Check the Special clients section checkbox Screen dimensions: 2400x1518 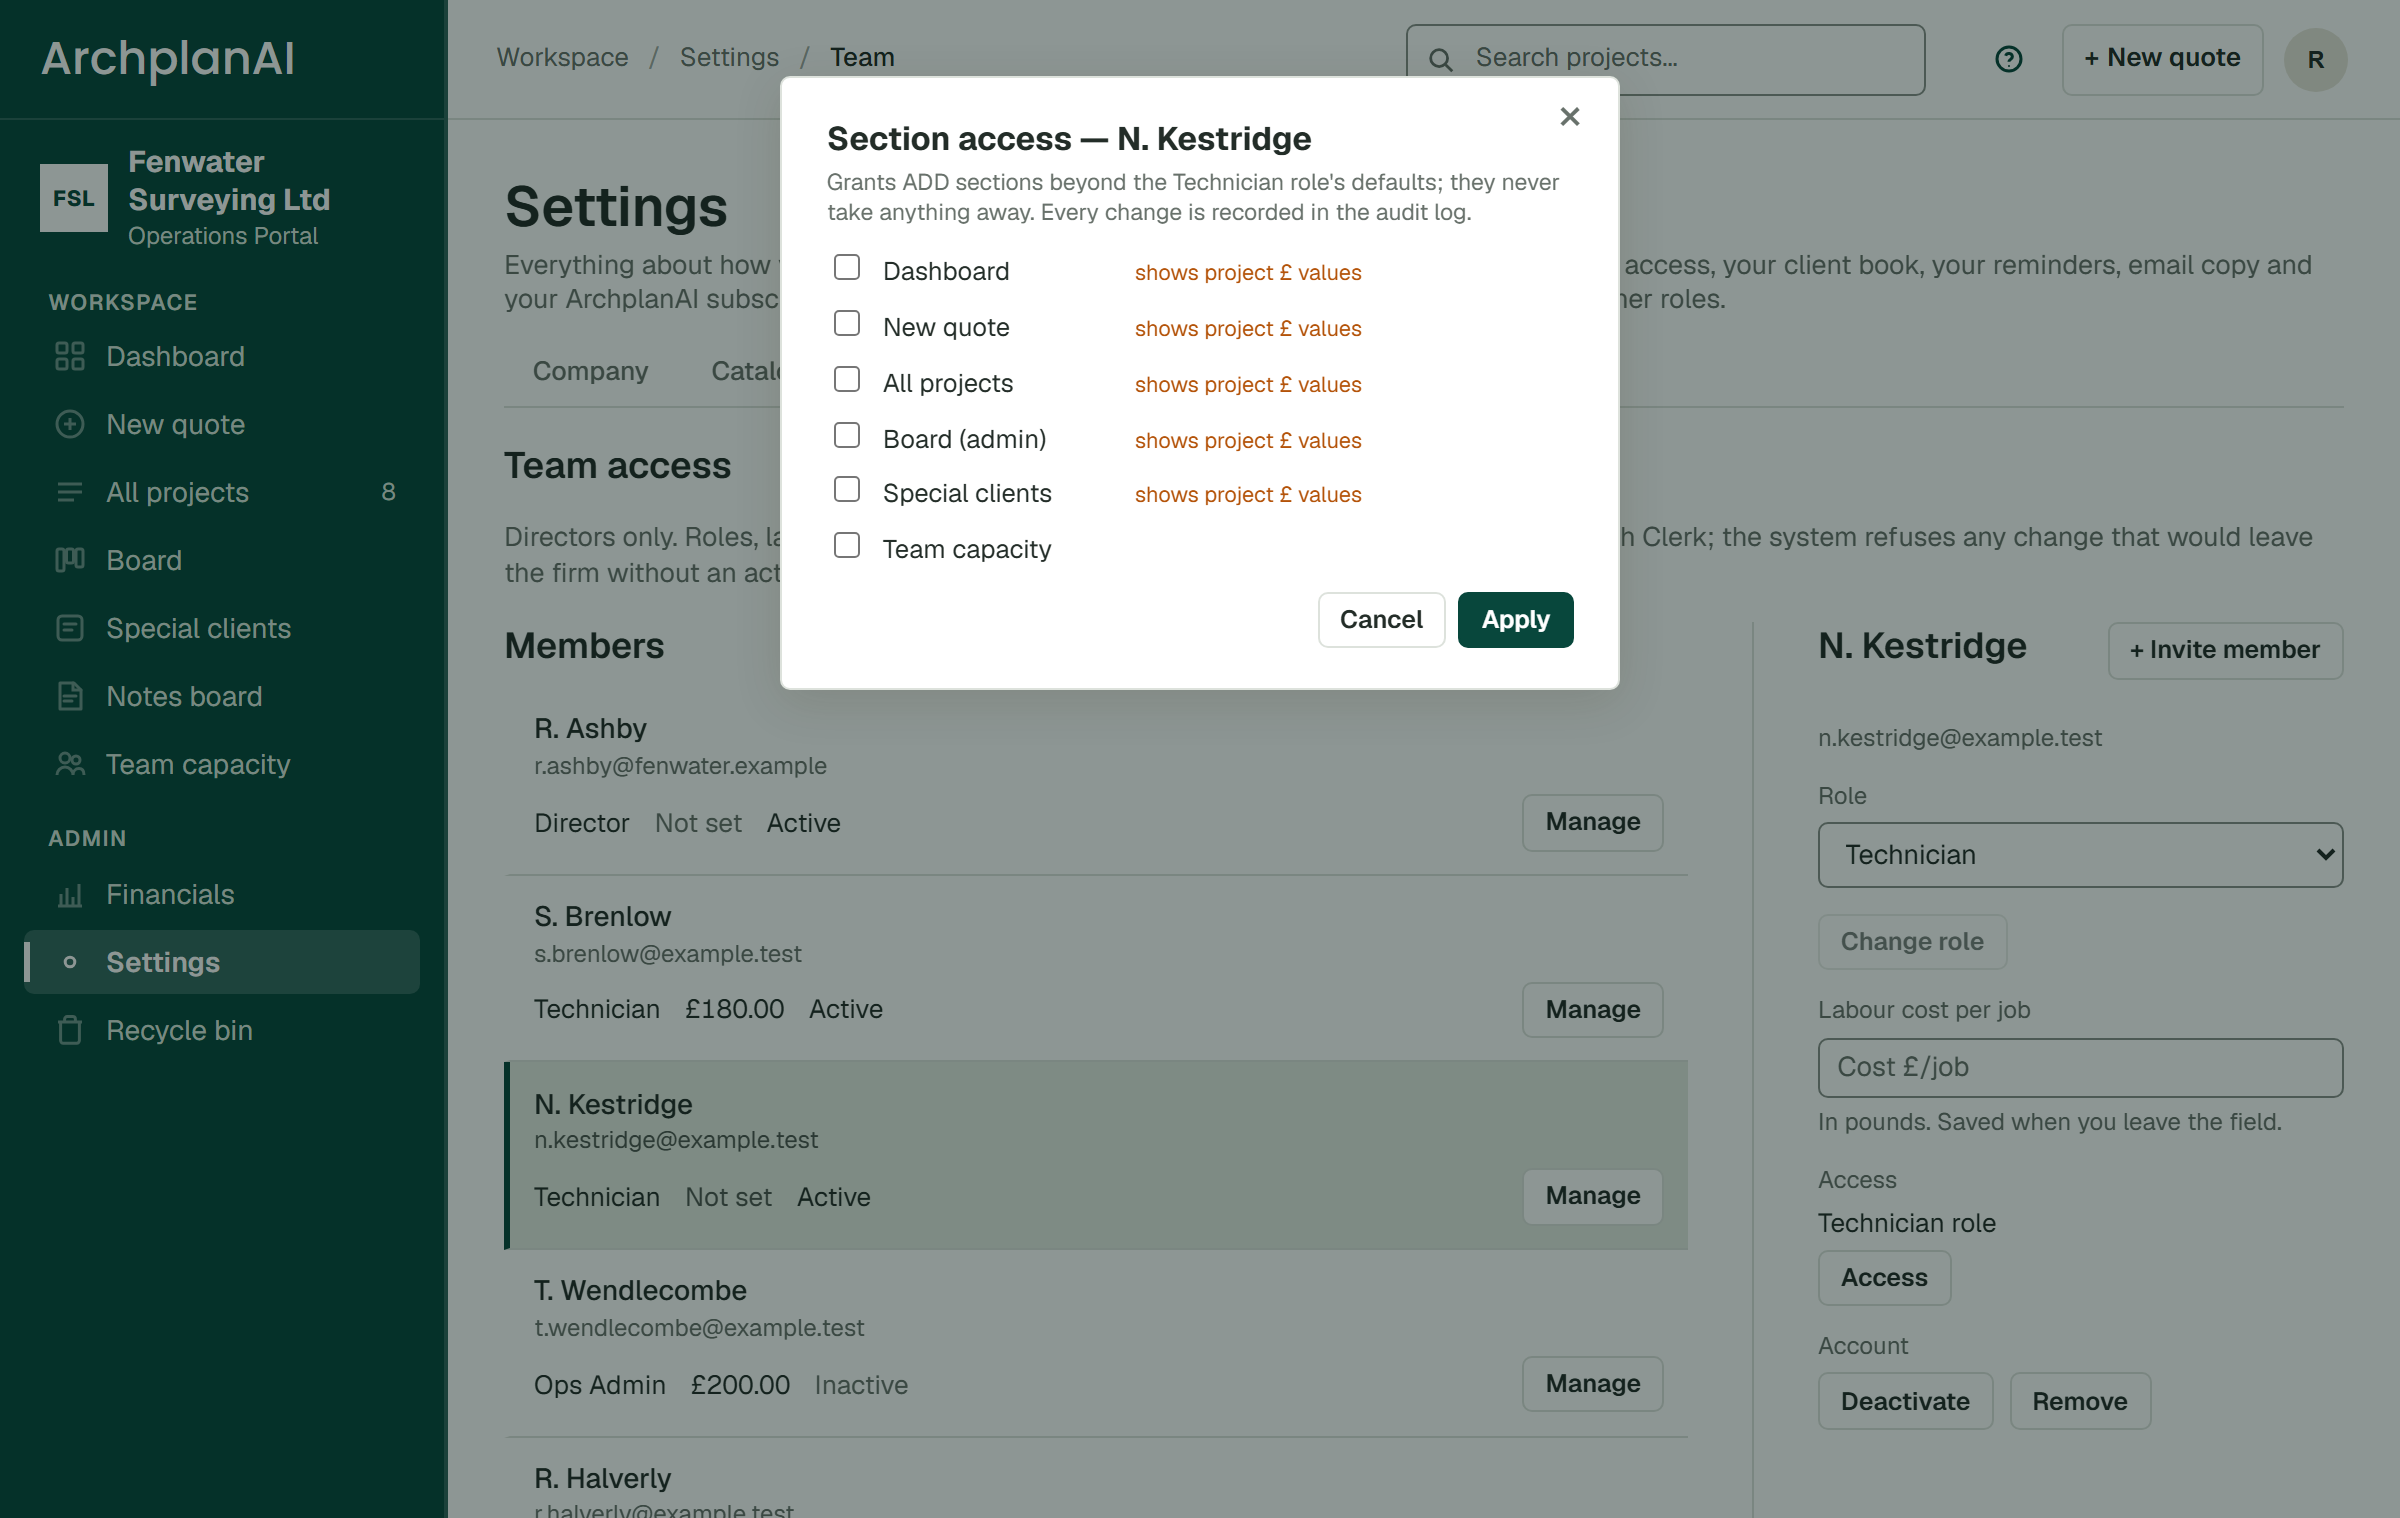tap(847, 490)
